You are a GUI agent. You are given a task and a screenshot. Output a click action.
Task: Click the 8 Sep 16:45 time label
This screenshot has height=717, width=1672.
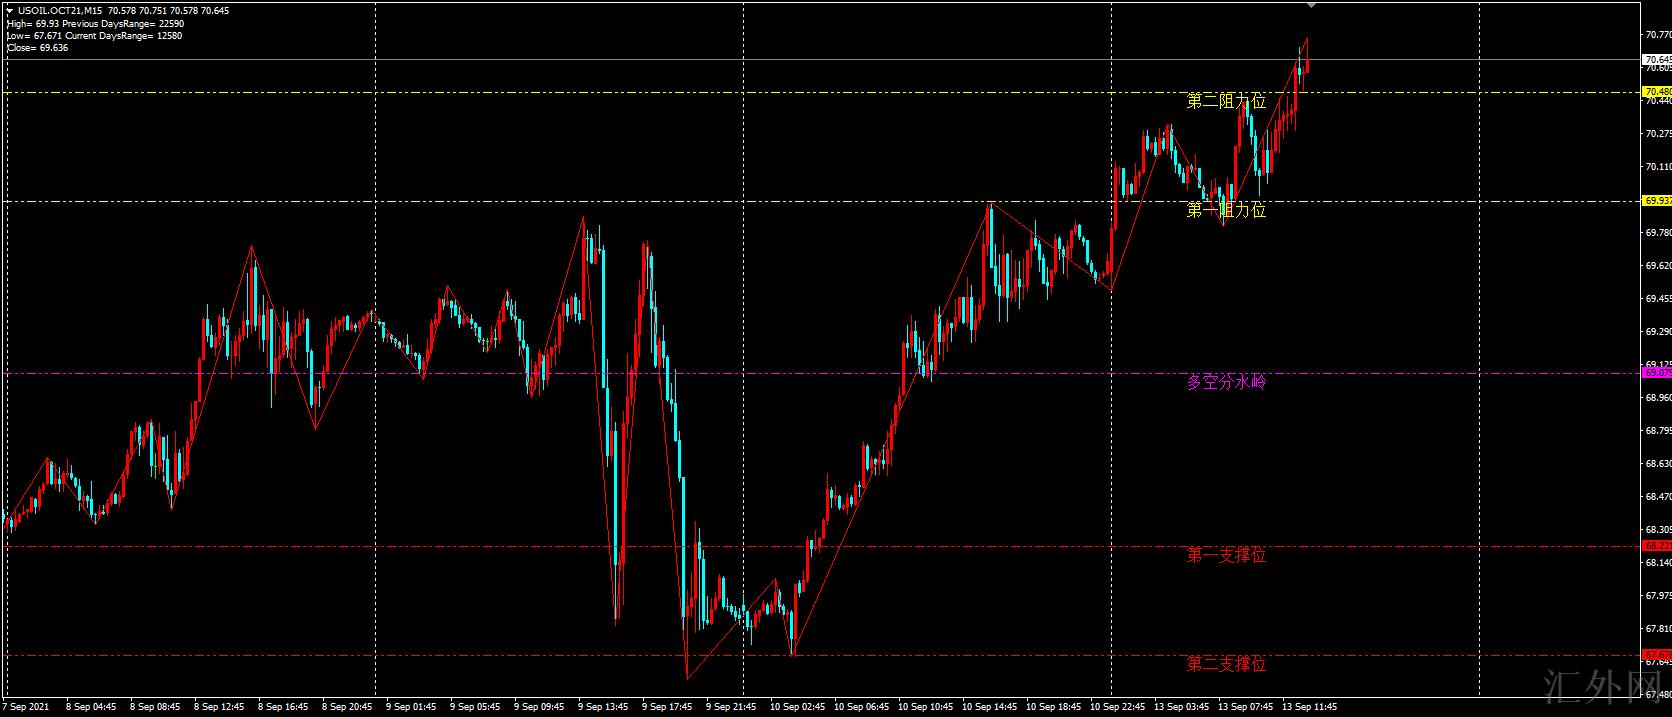coord(282,707)
